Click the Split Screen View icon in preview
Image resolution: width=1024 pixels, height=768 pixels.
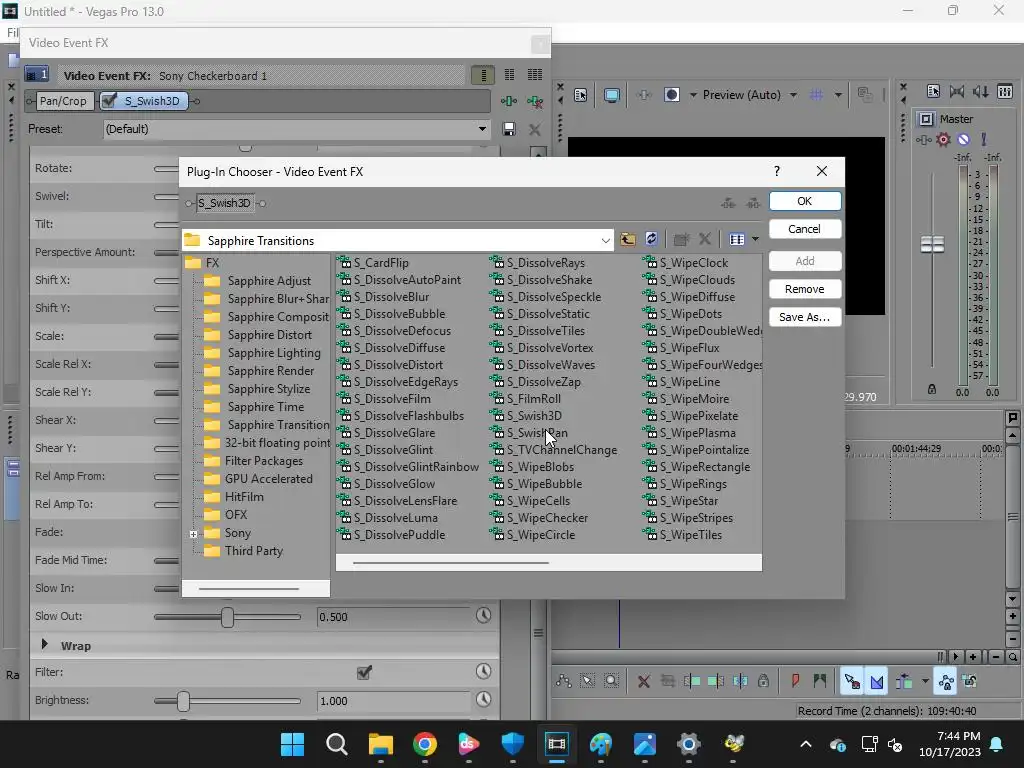pos(671,95)
